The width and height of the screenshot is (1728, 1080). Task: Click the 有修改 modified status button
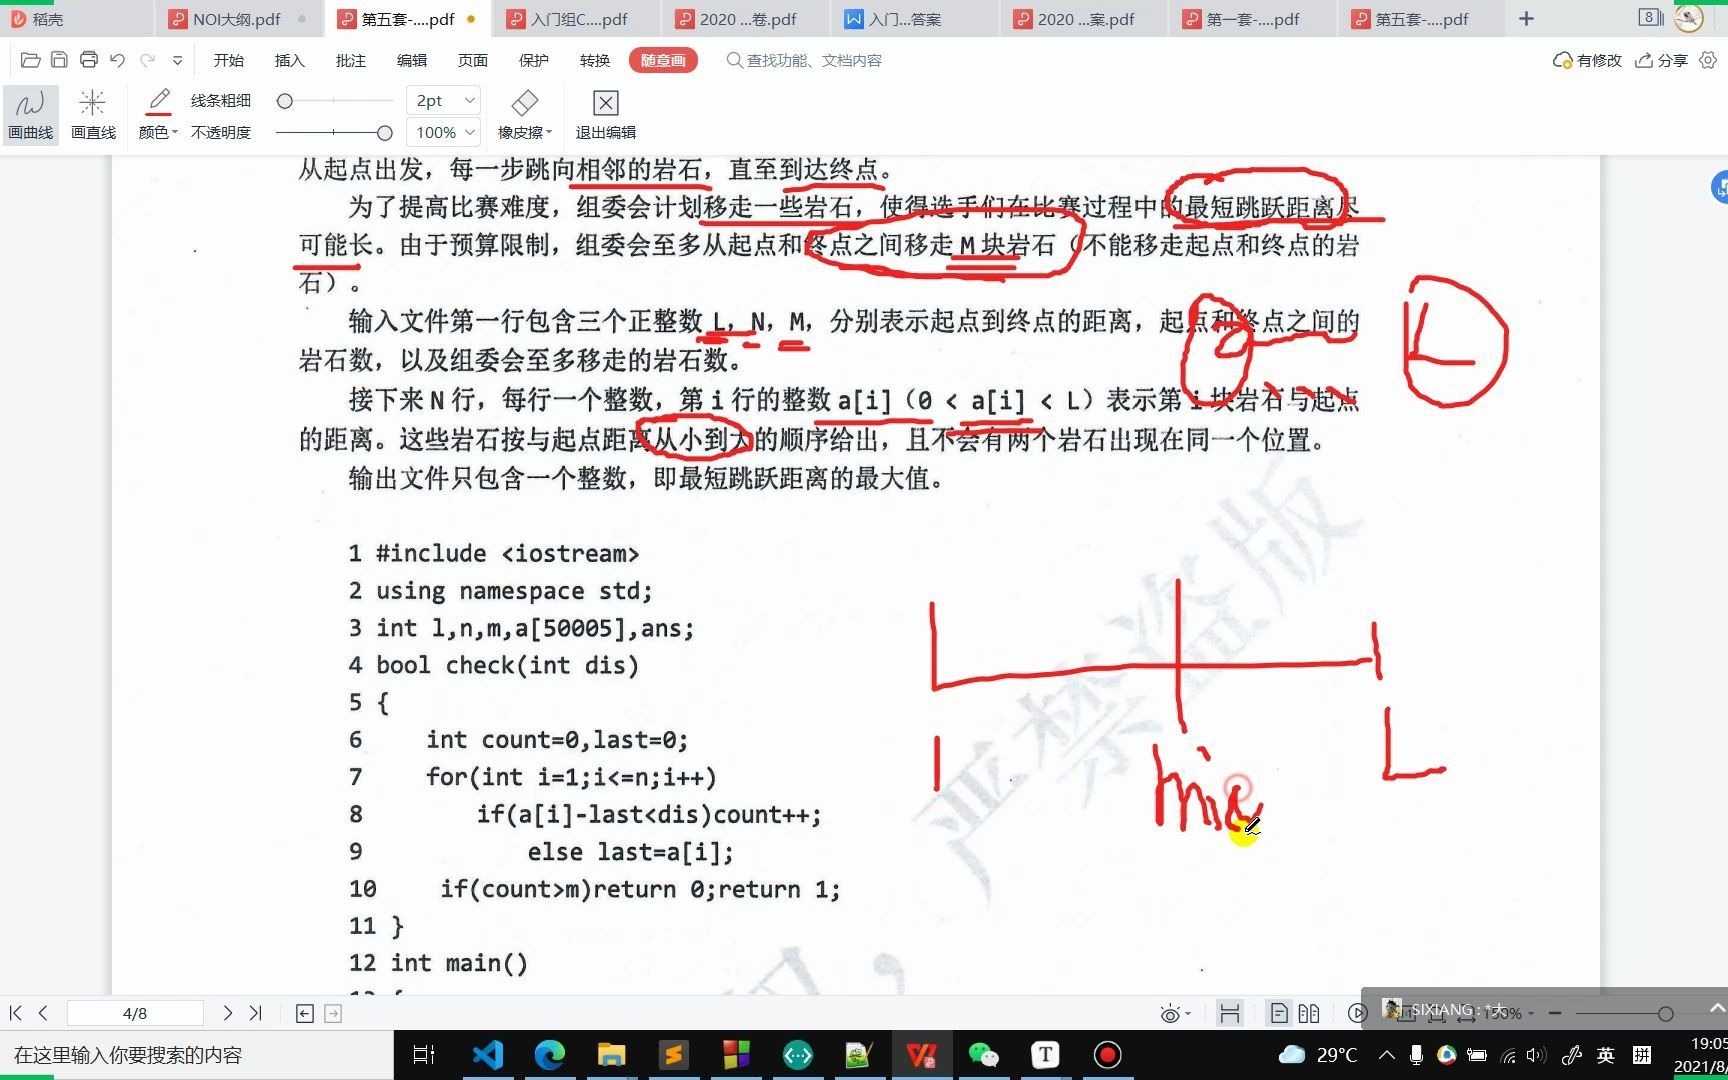(1586, 60)
